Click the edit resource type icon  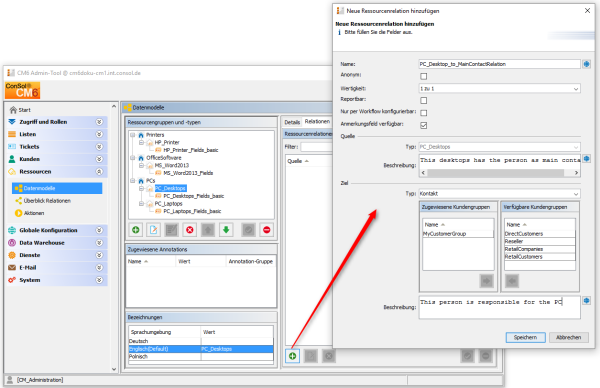pyautogui.click(x=153, y=230)
